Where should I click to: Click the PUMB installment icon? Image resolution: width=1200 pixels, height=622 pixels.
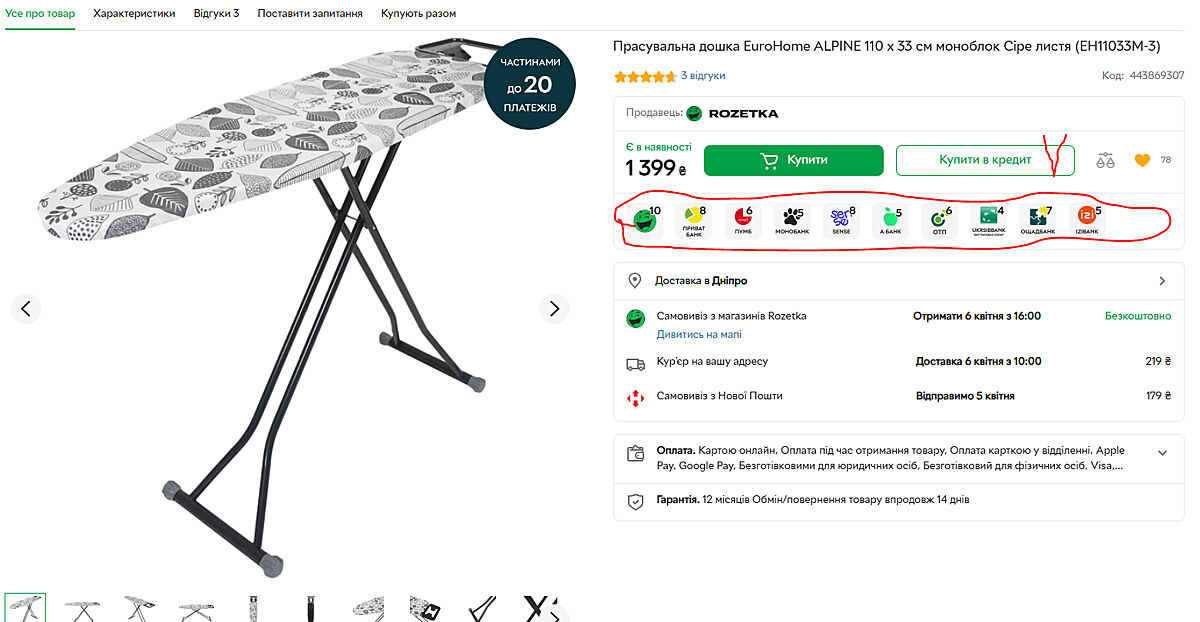(743, 219)
